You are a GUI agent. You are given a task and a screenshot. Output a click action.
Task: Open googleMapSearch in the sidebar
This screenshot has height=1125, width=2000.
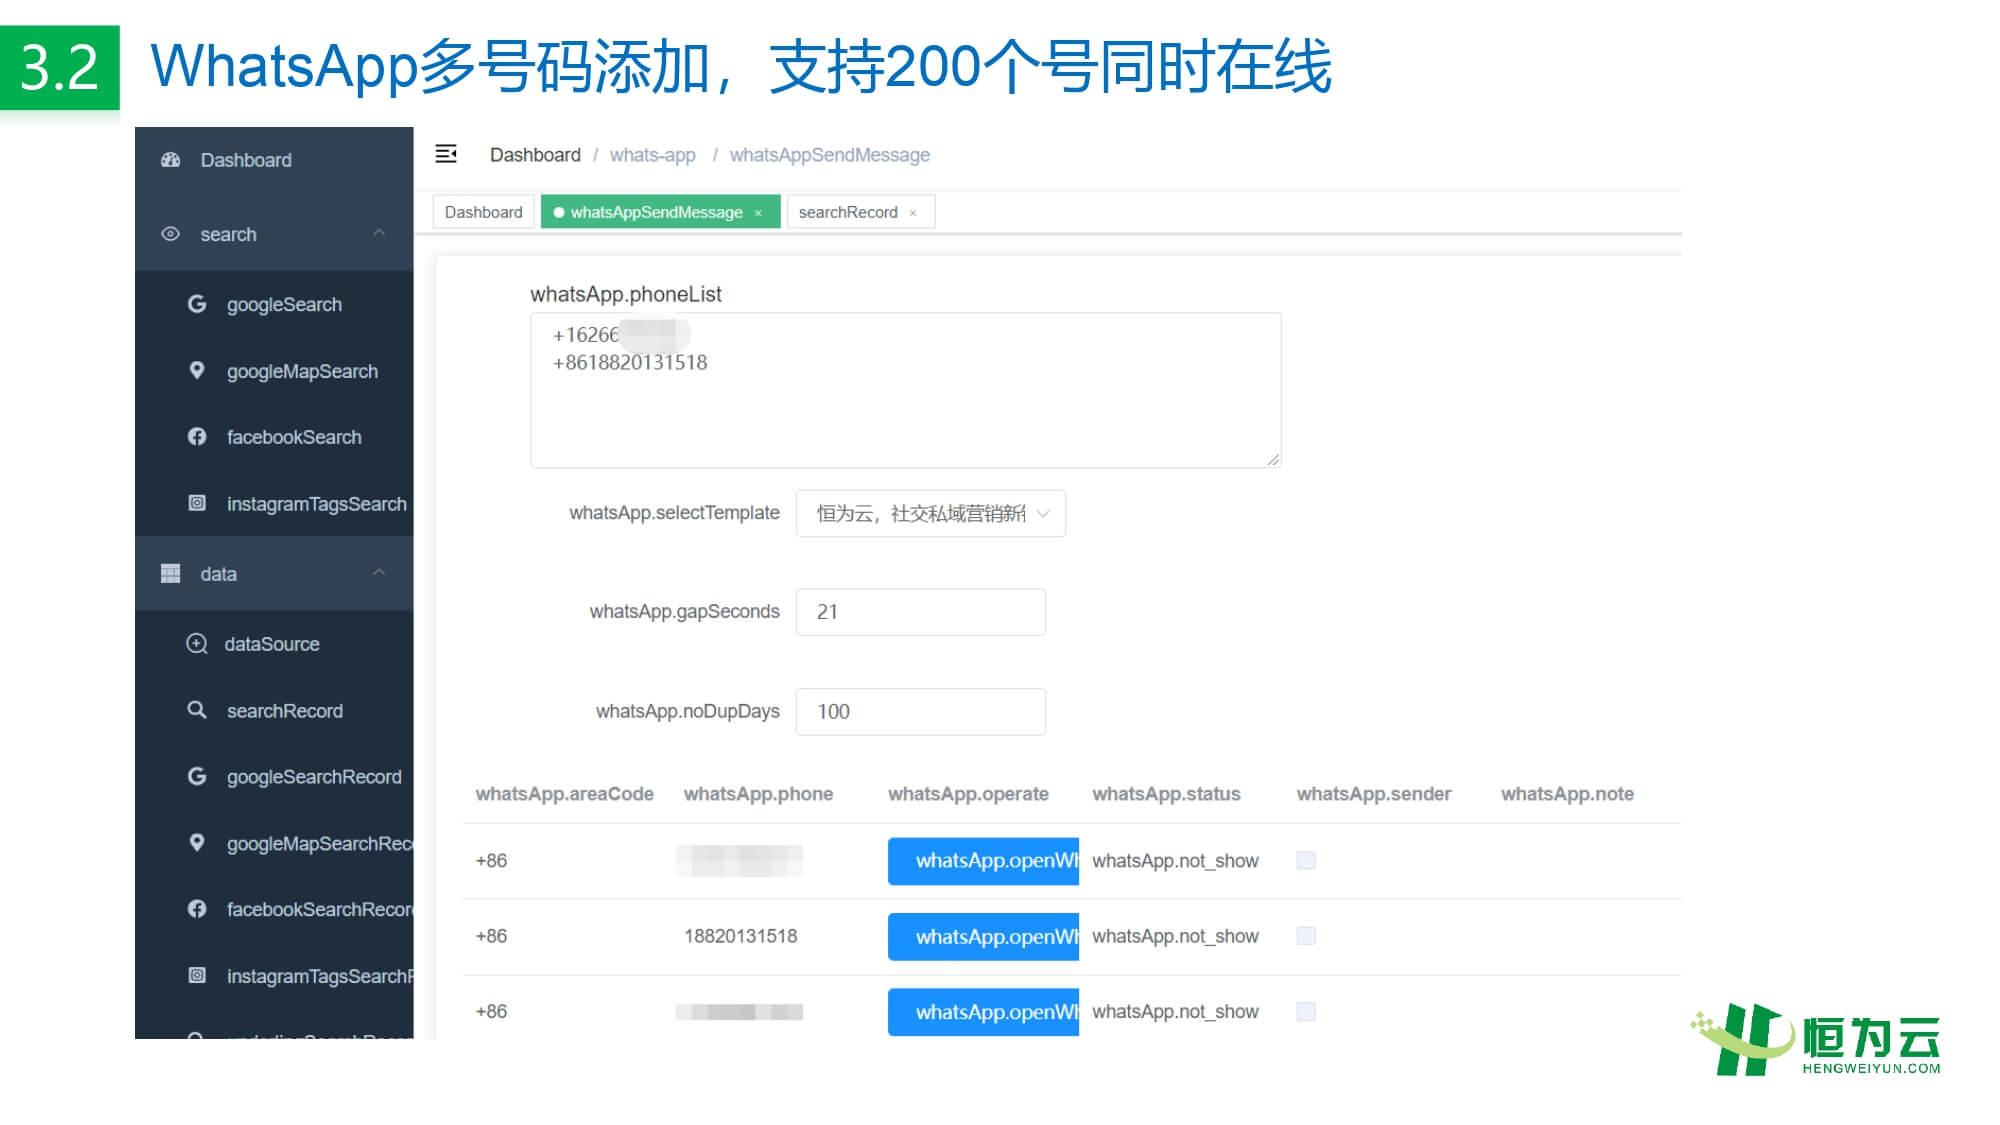click(274, 371)
